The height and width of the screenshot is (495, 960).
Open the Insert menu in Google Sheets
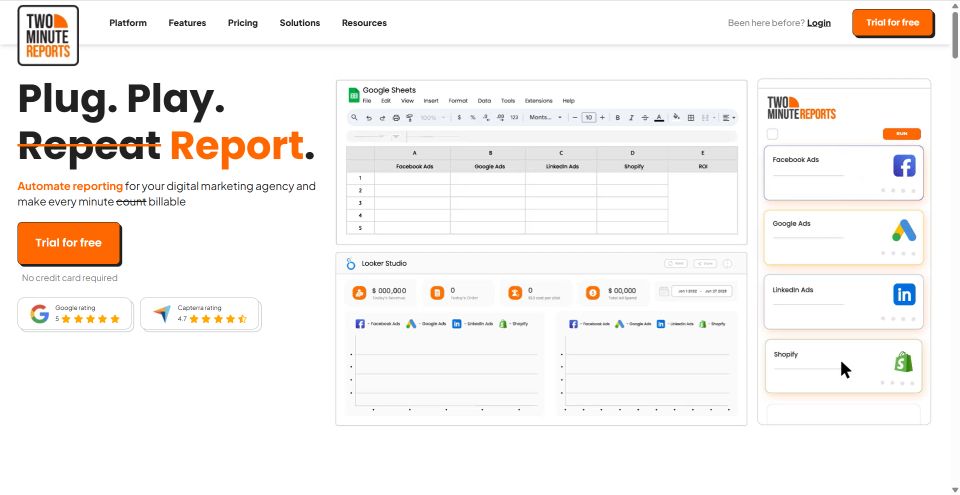(431, 101)
